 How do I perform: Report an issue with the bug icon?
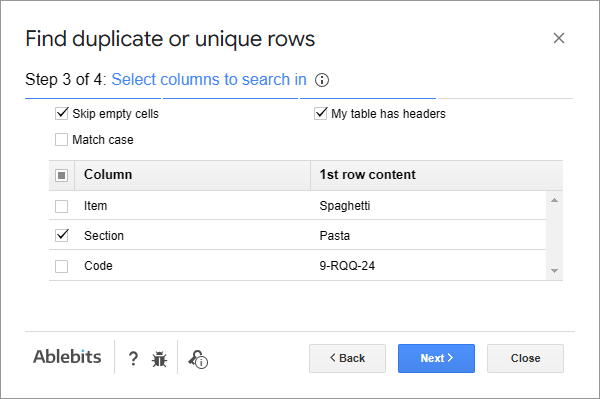159,359
